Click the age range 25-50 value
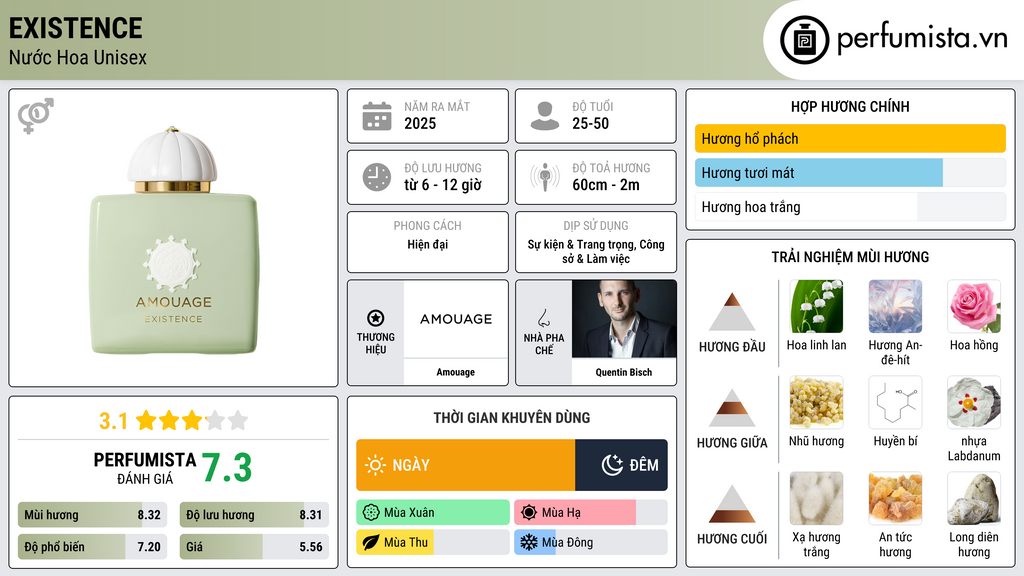 (x=590, y=123)
